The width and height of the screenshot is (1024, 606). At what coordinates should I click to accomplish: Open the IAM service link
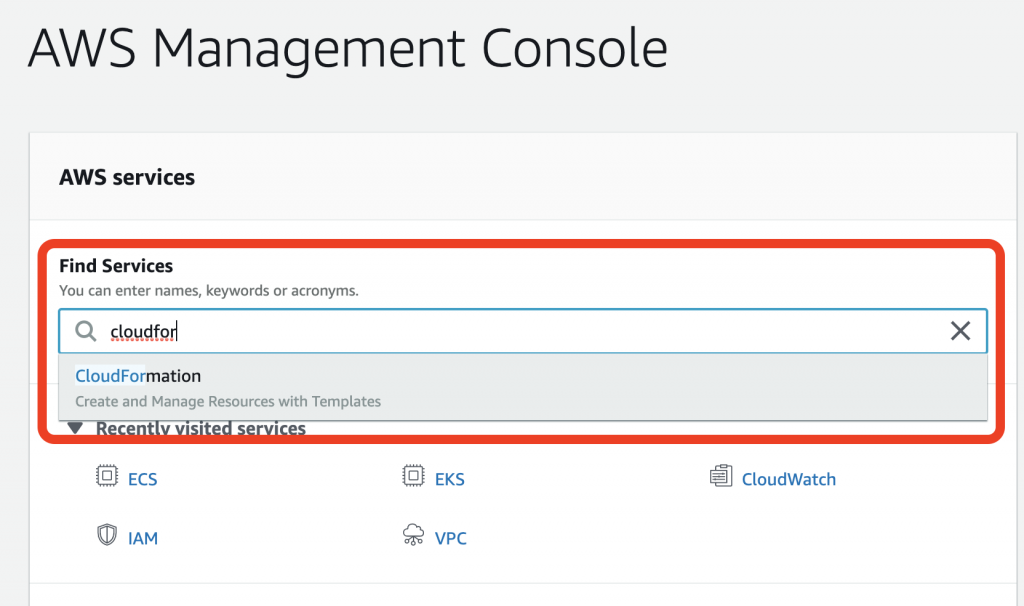[x=142, y=538]
